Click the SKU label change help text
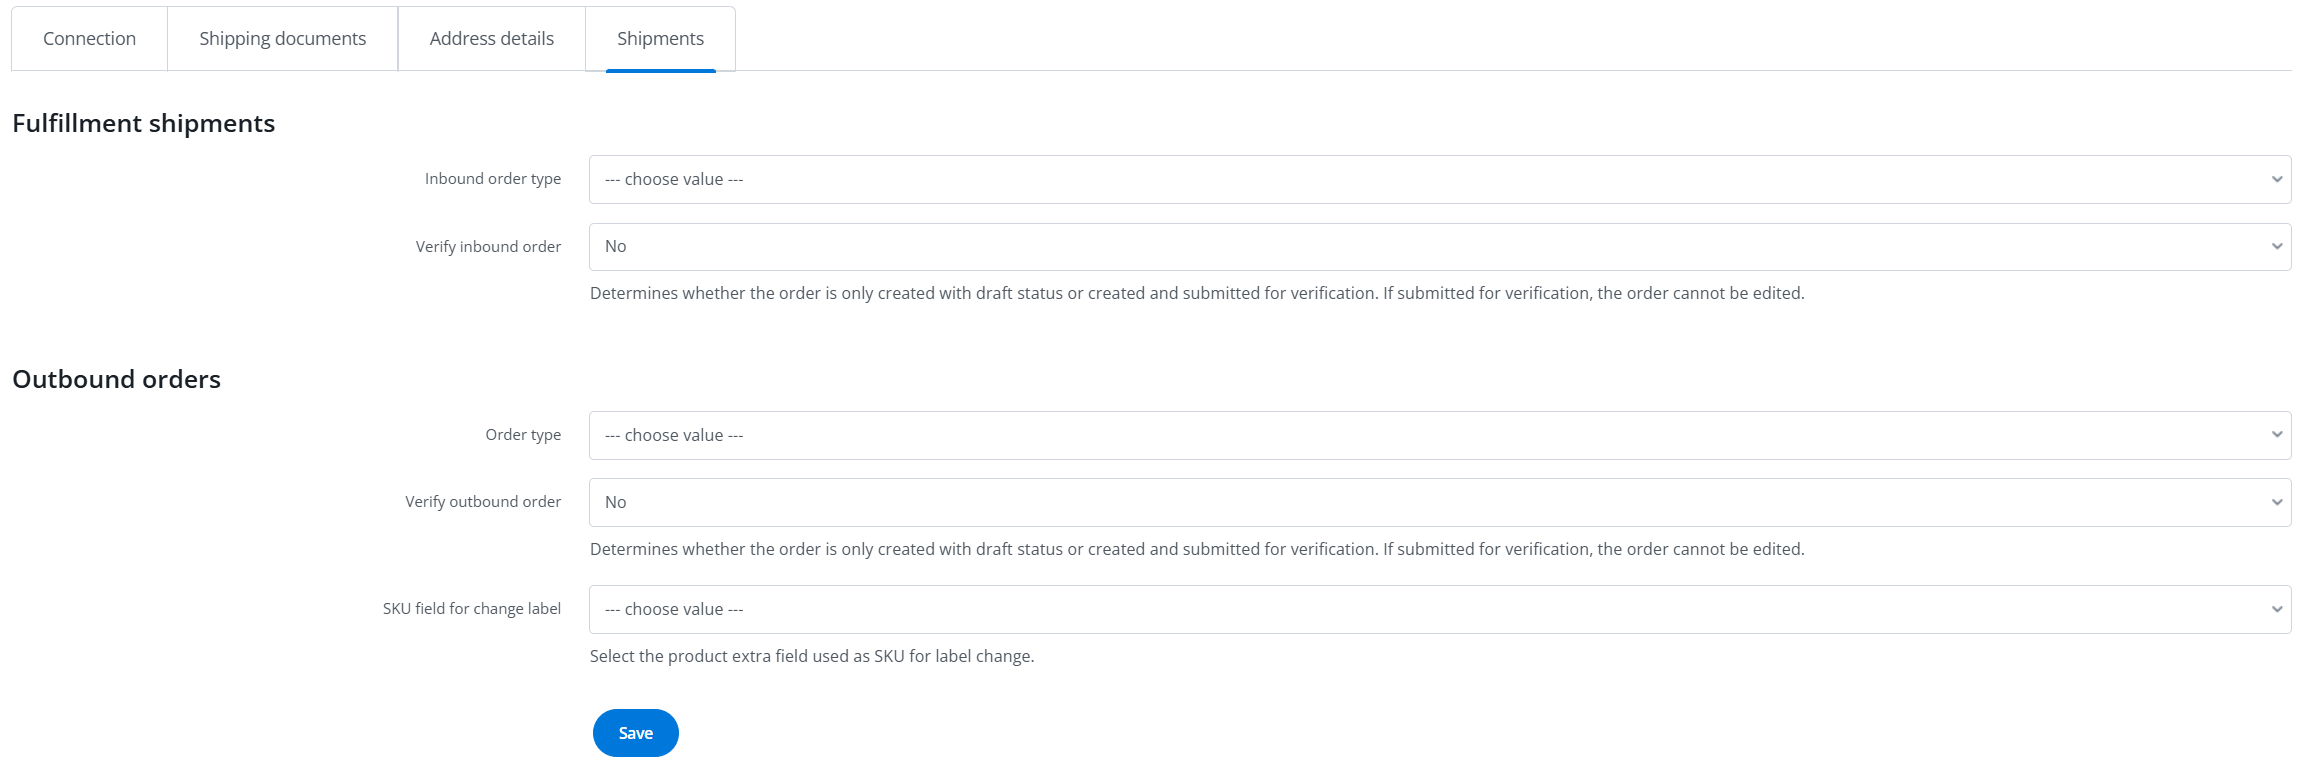Viewport: 2301px width, 766px height. click(x=811, y=656)
